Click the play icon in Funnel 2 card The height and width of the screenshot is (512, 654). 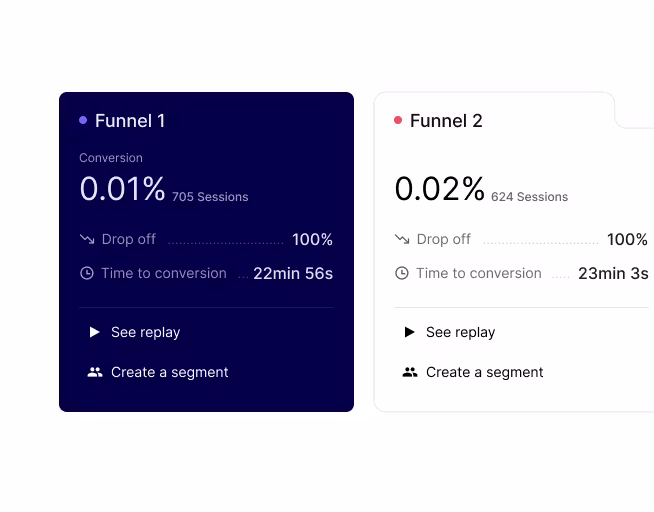(410, 332)
